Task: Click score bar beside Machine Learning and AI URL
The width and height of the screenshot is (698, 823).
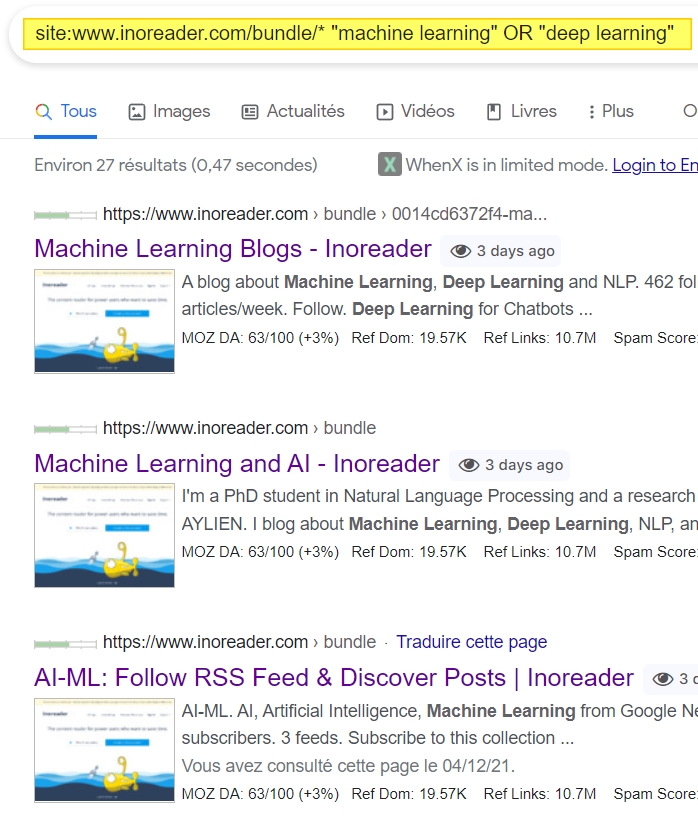Action: (x=66, y=429)
